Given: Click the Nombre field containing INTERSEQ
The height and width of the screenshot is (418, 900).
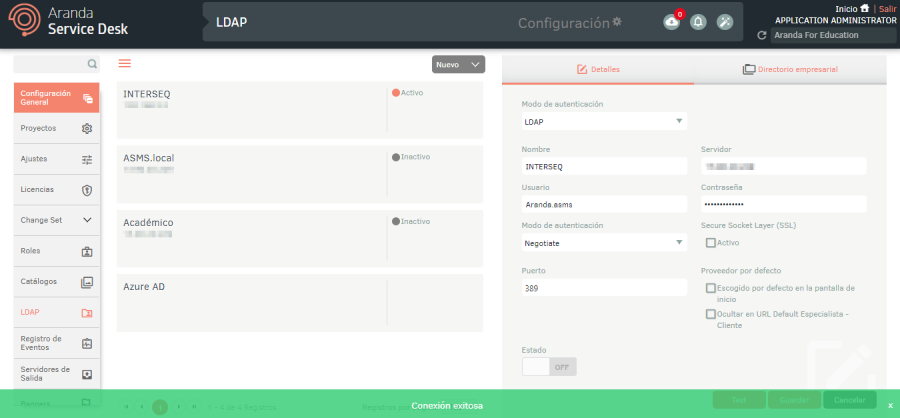Looking at the screenshot, I should [604, 167].
